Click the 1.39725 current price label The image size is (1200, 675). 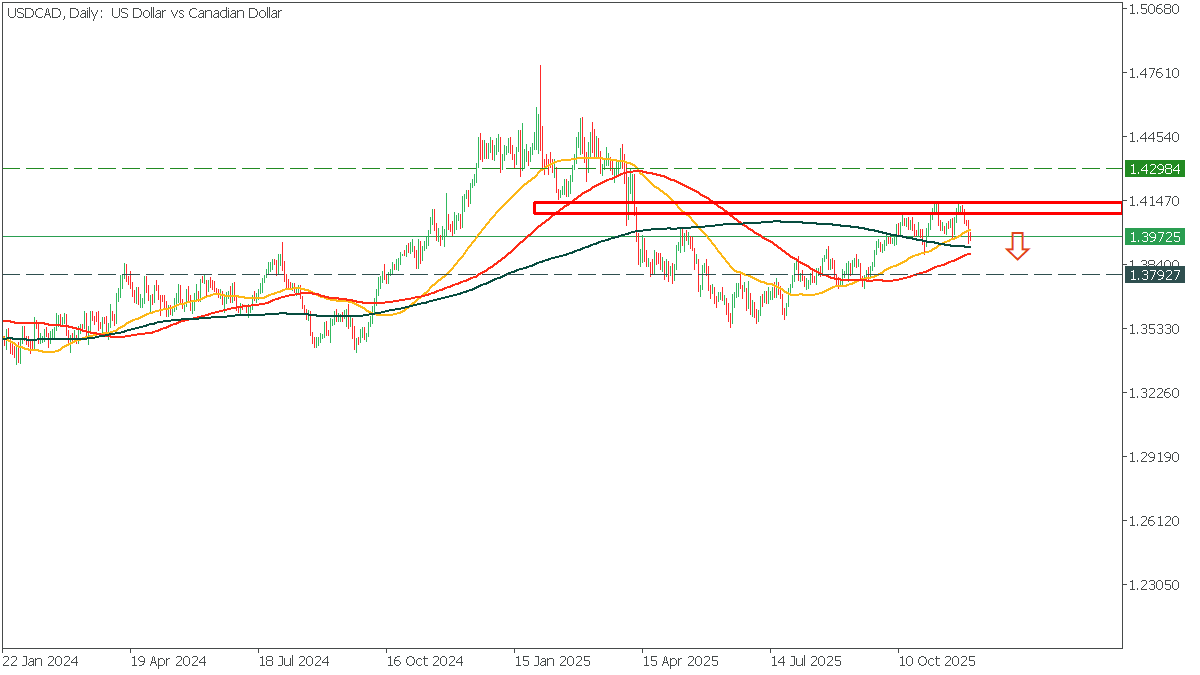pos(1154,237)
